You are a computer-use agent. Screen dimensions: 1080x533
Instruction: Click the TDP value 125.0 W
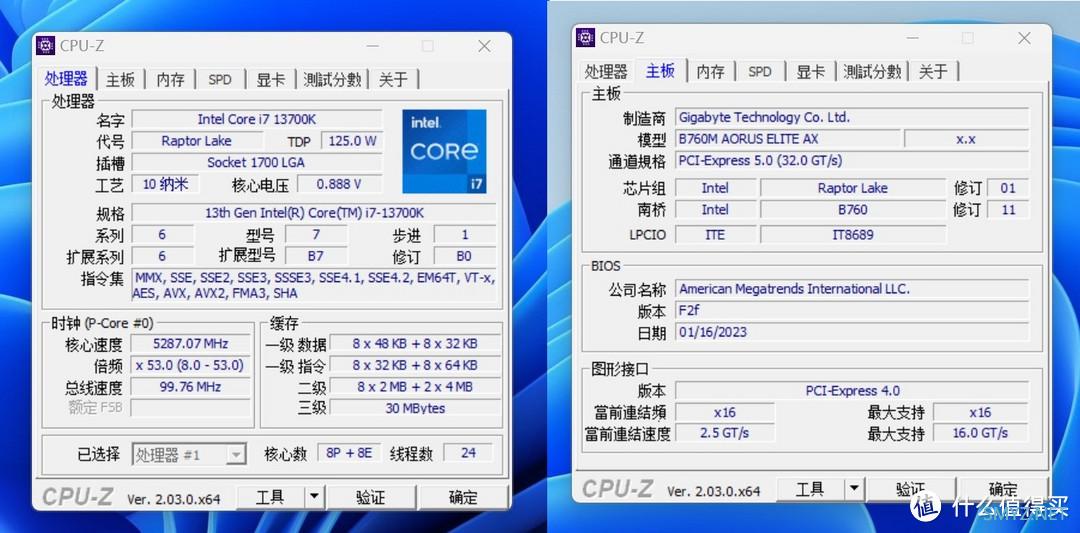point(352,141)
